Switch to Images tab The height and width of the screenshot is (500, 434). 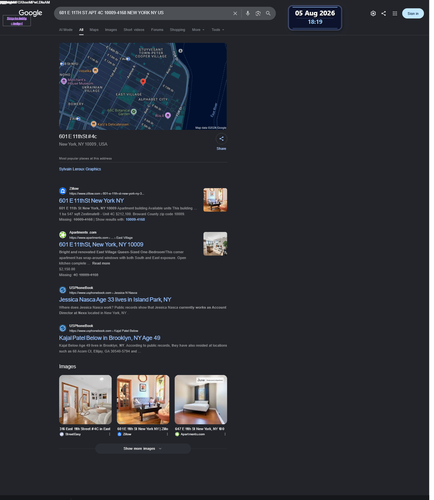(x=111, y=30)
